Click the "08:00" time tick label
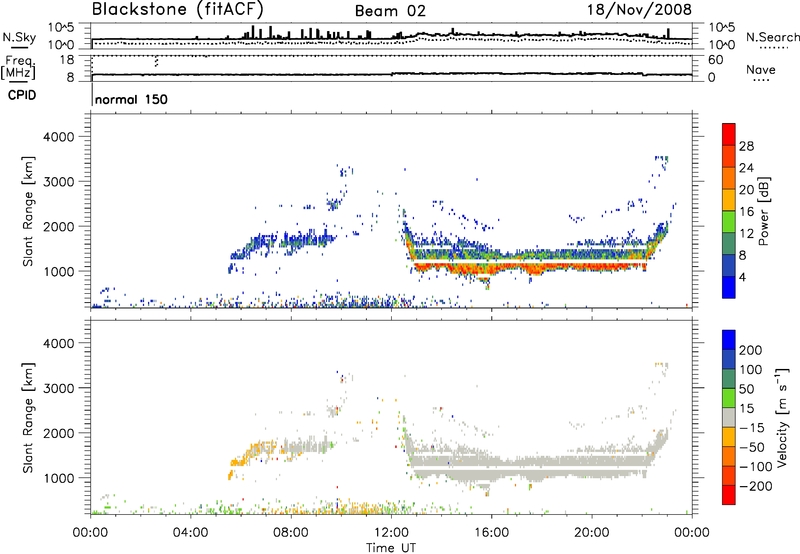 [x=291, y=533]
